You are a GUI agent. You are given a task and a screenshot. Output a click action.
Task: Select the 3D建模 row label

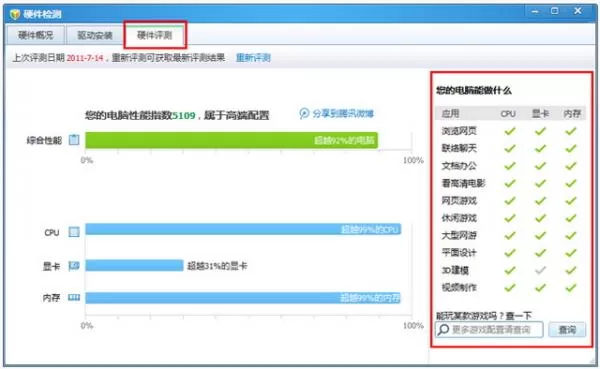[x=455, y=270]
